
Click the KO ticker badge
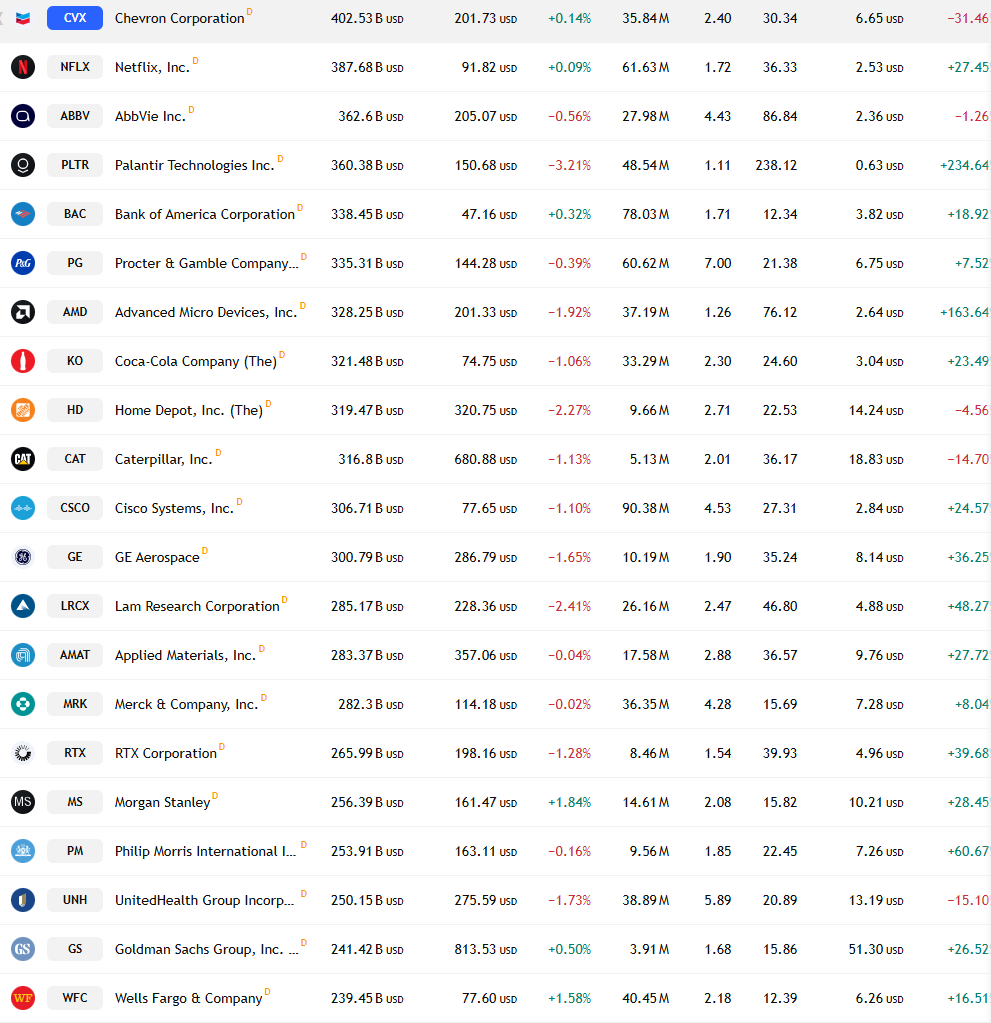[75, 360]
